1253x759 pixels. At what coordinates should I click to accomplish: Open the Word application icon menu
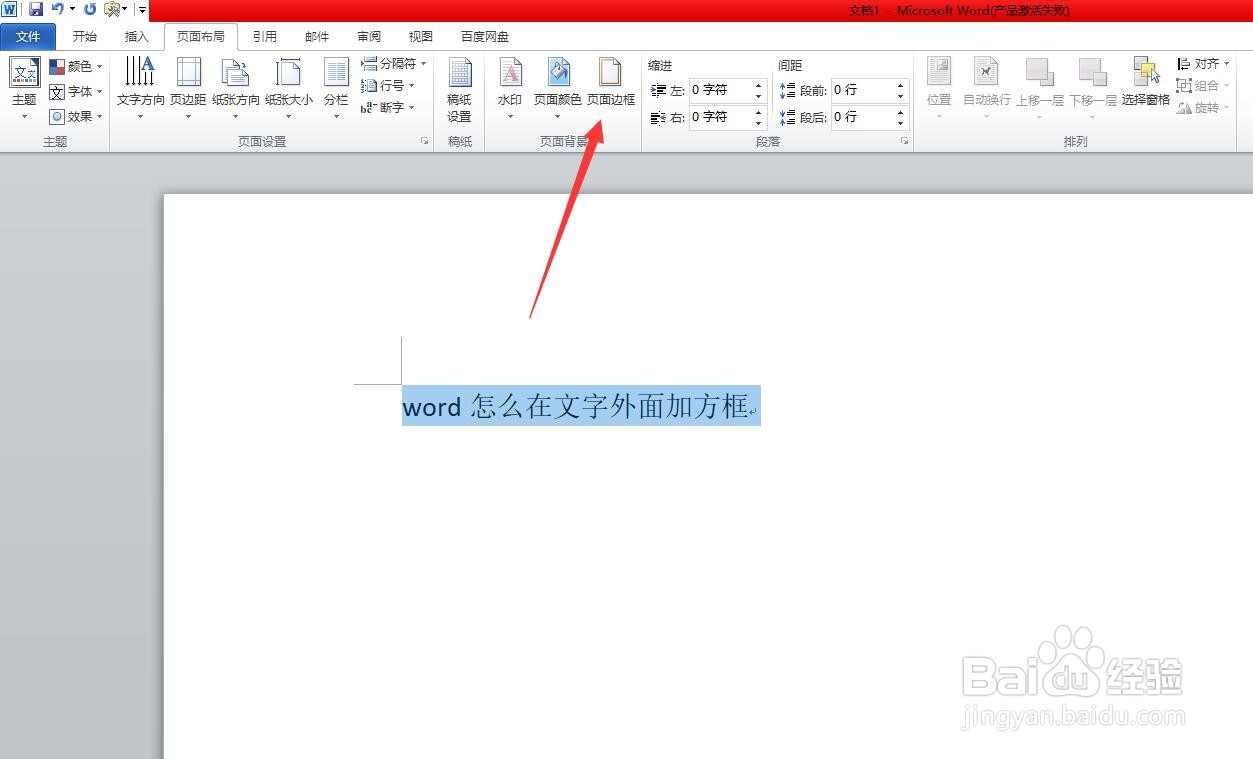coord(9,9)
